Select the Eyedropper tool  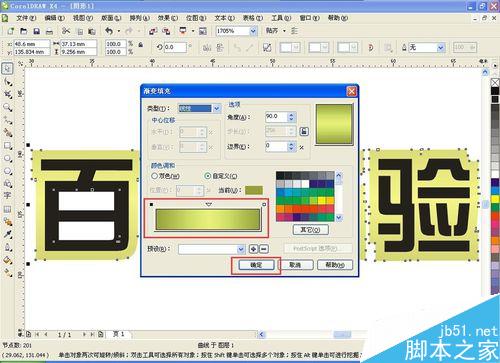tap(7, 234)
